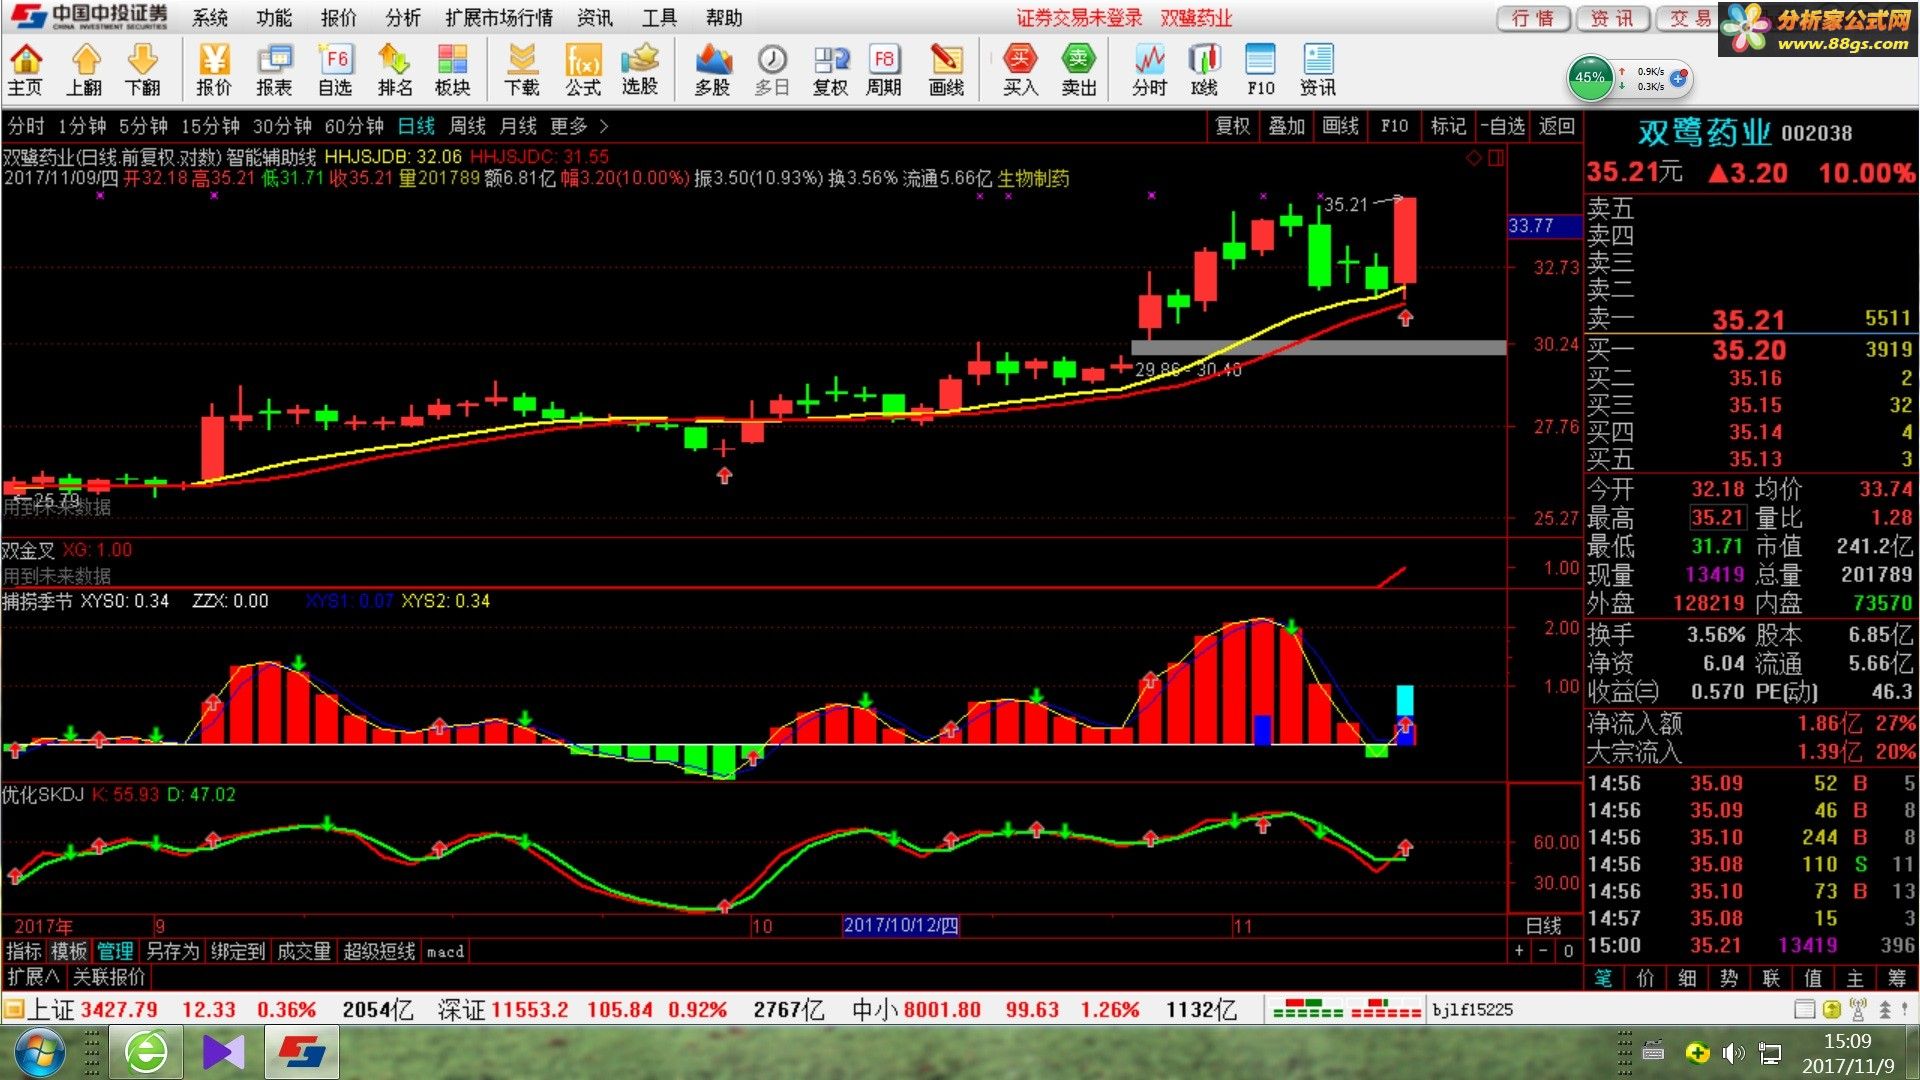The height and width of the screenshot is (1080, 1920).
Task: Select the 5分钟 period tab
Action: click(x=143, y=126)
